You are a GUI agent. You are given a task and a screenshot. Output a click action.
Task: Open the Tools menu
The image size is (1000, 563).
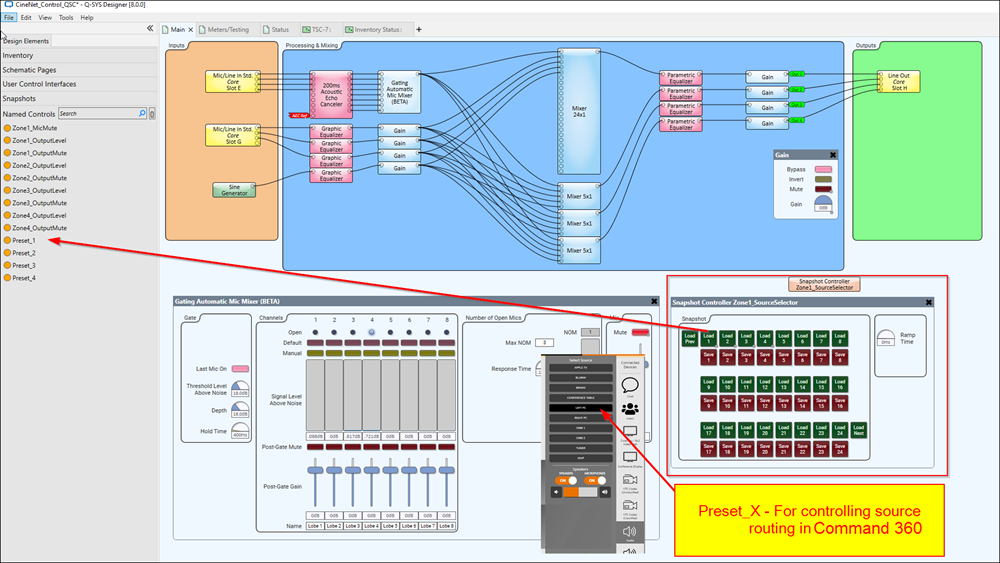pos(66,17)
